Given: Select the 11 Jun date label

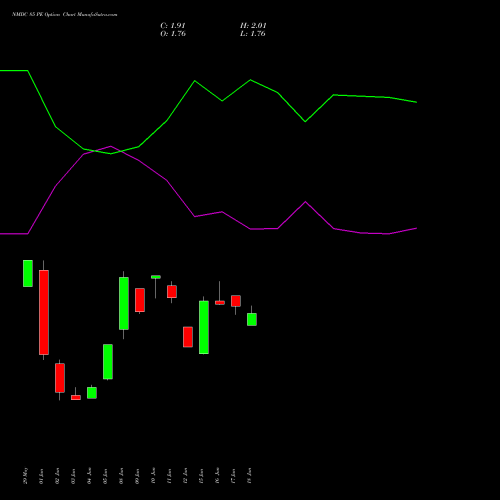Looking at the screenshot, I should pos(170,476).
